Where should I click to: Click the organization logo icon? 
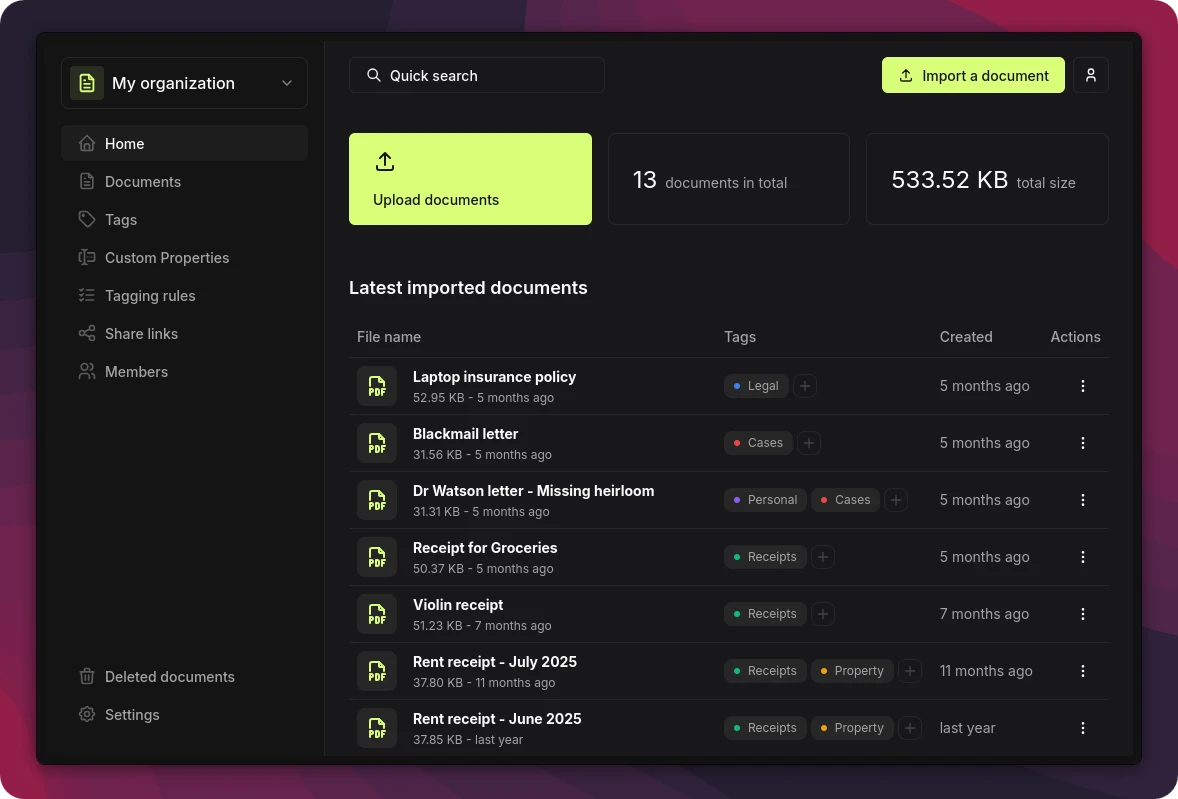[x=87, y=83]
